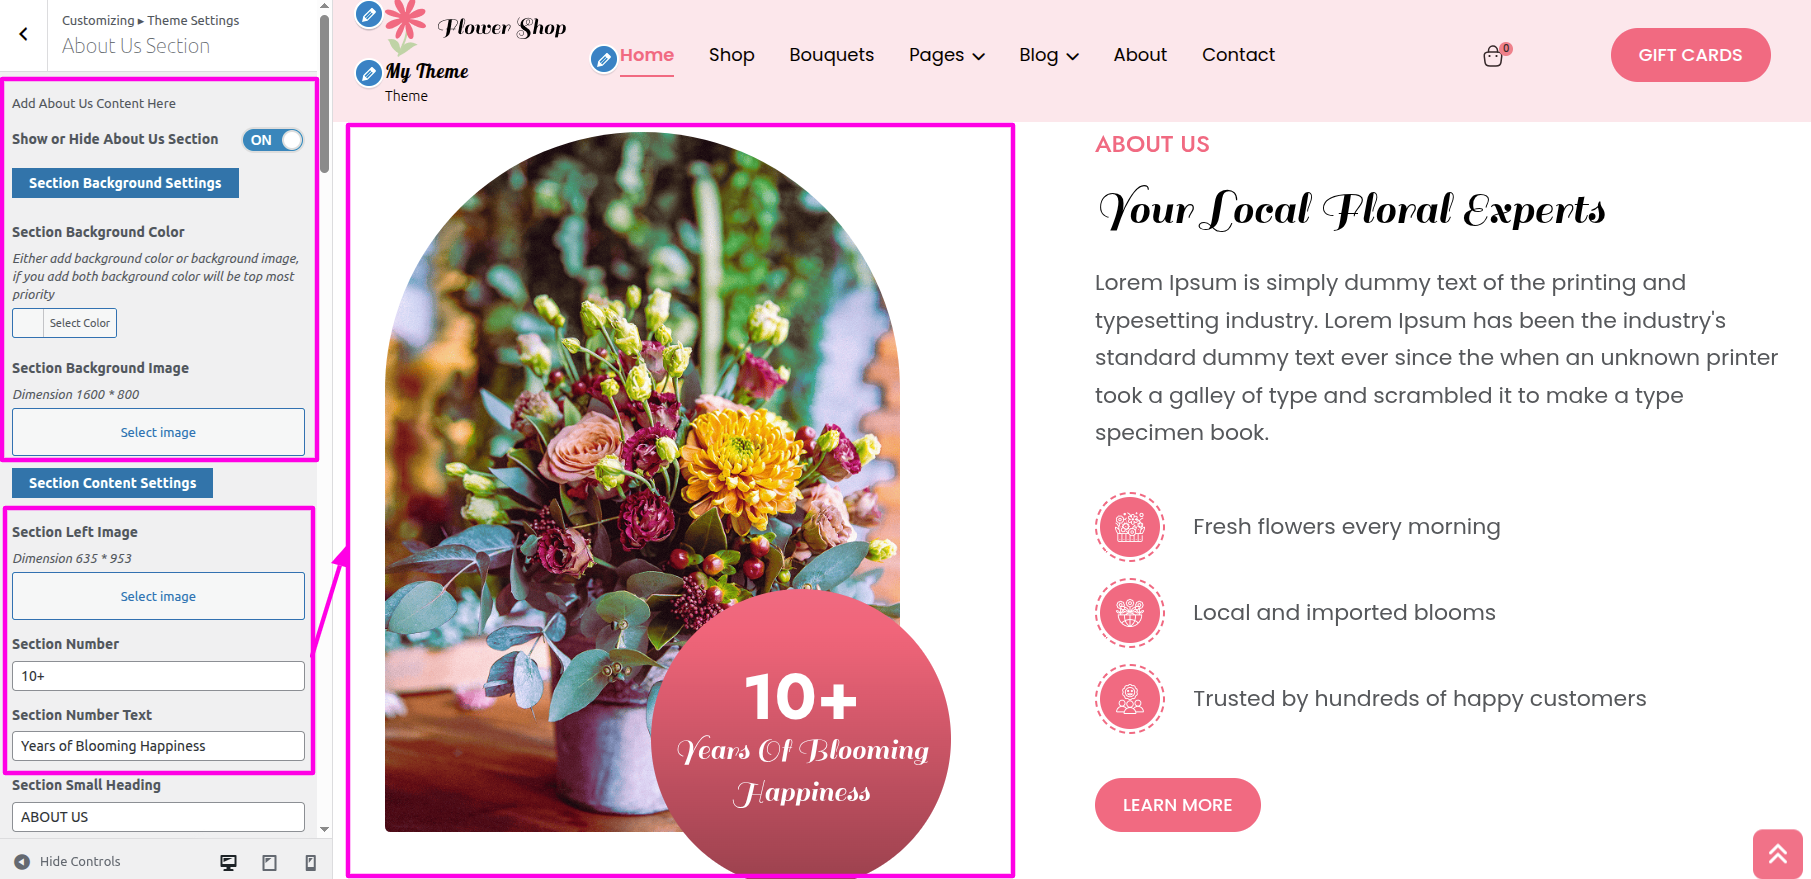Click the Section Number Text input field

click(158, 746)
